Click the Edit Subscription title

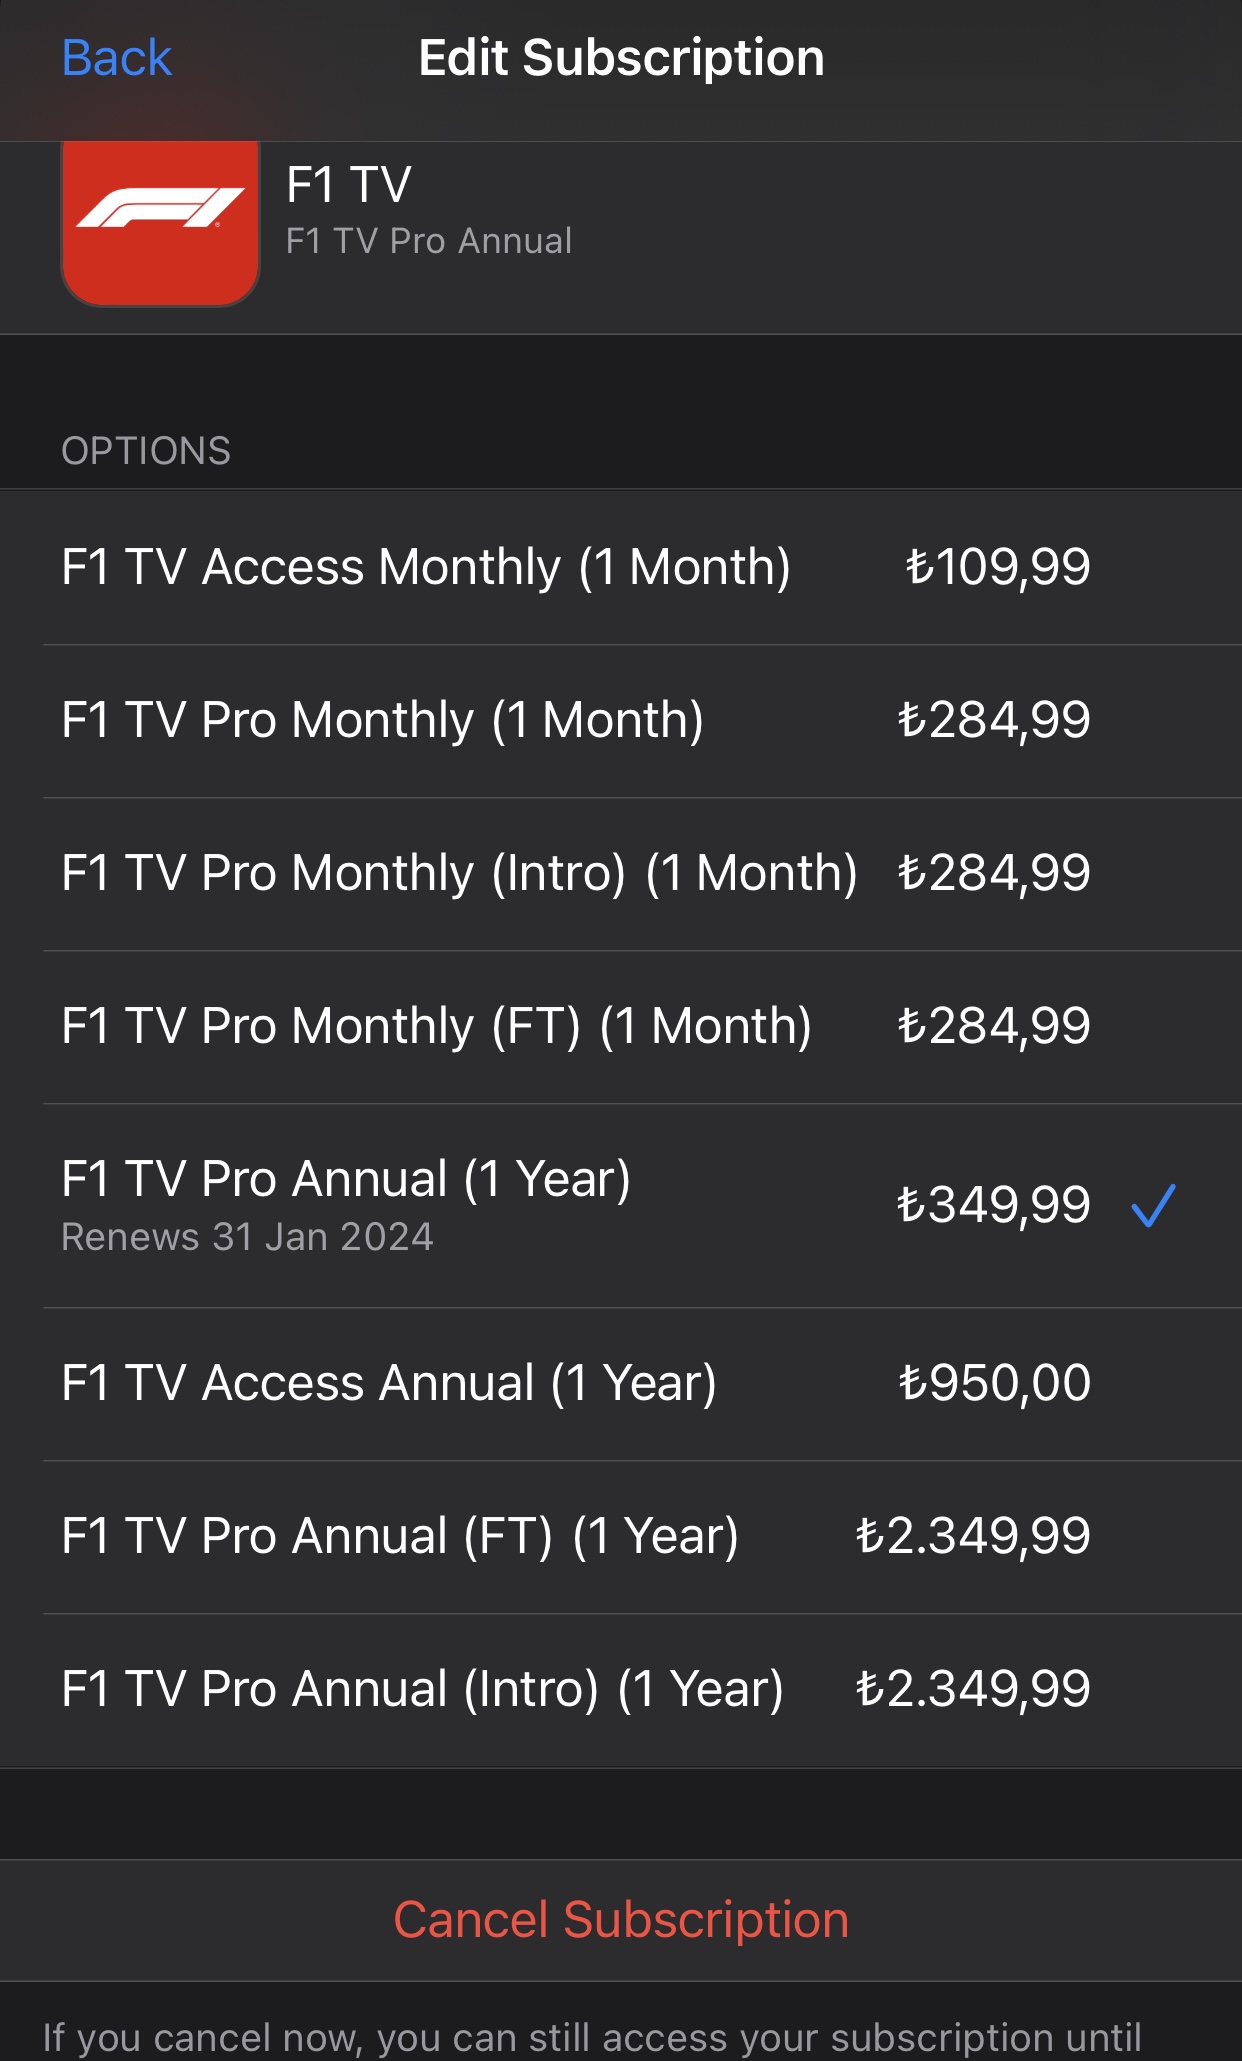621,58
